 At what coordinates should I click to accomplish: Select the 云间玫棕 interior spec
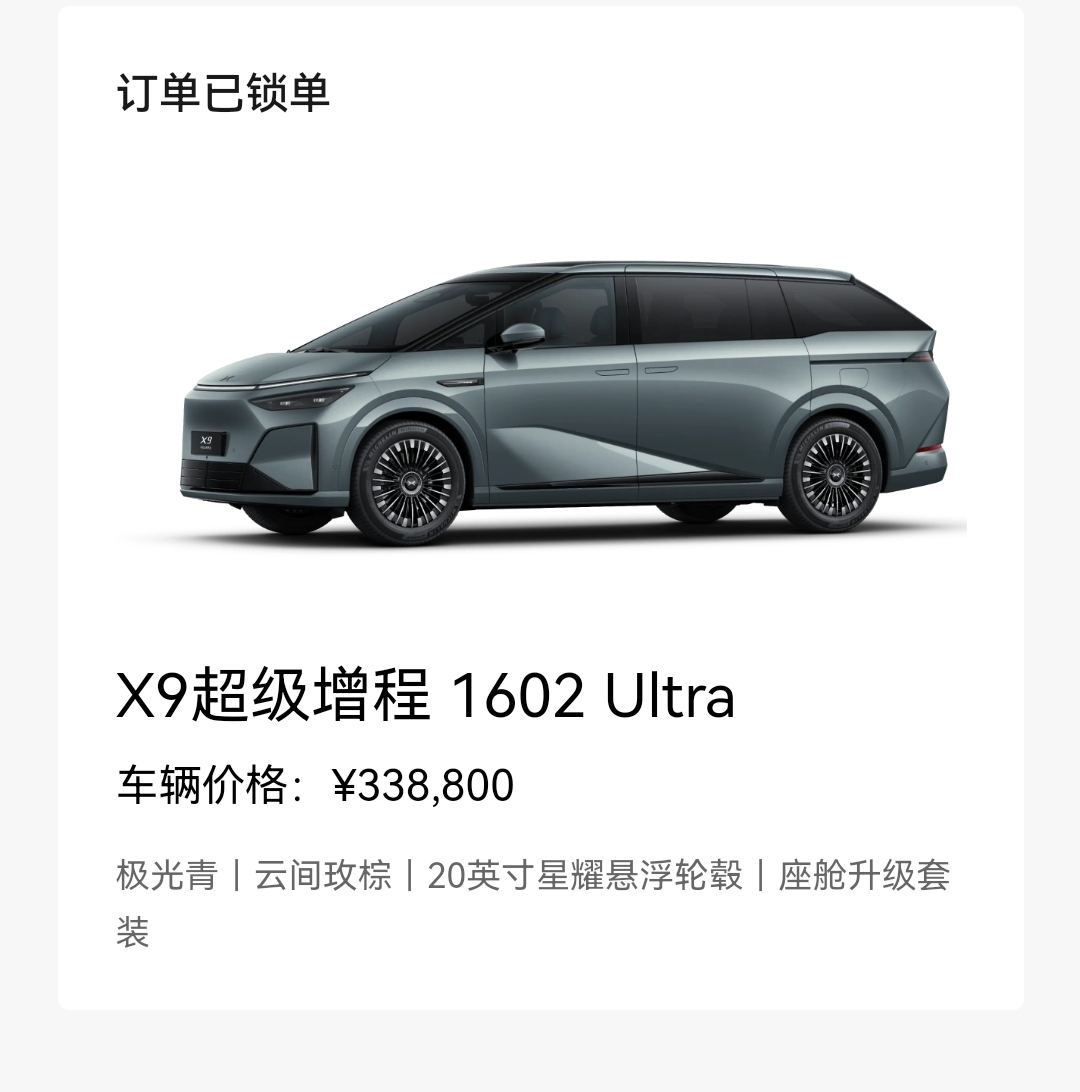[x=322, y=875]
